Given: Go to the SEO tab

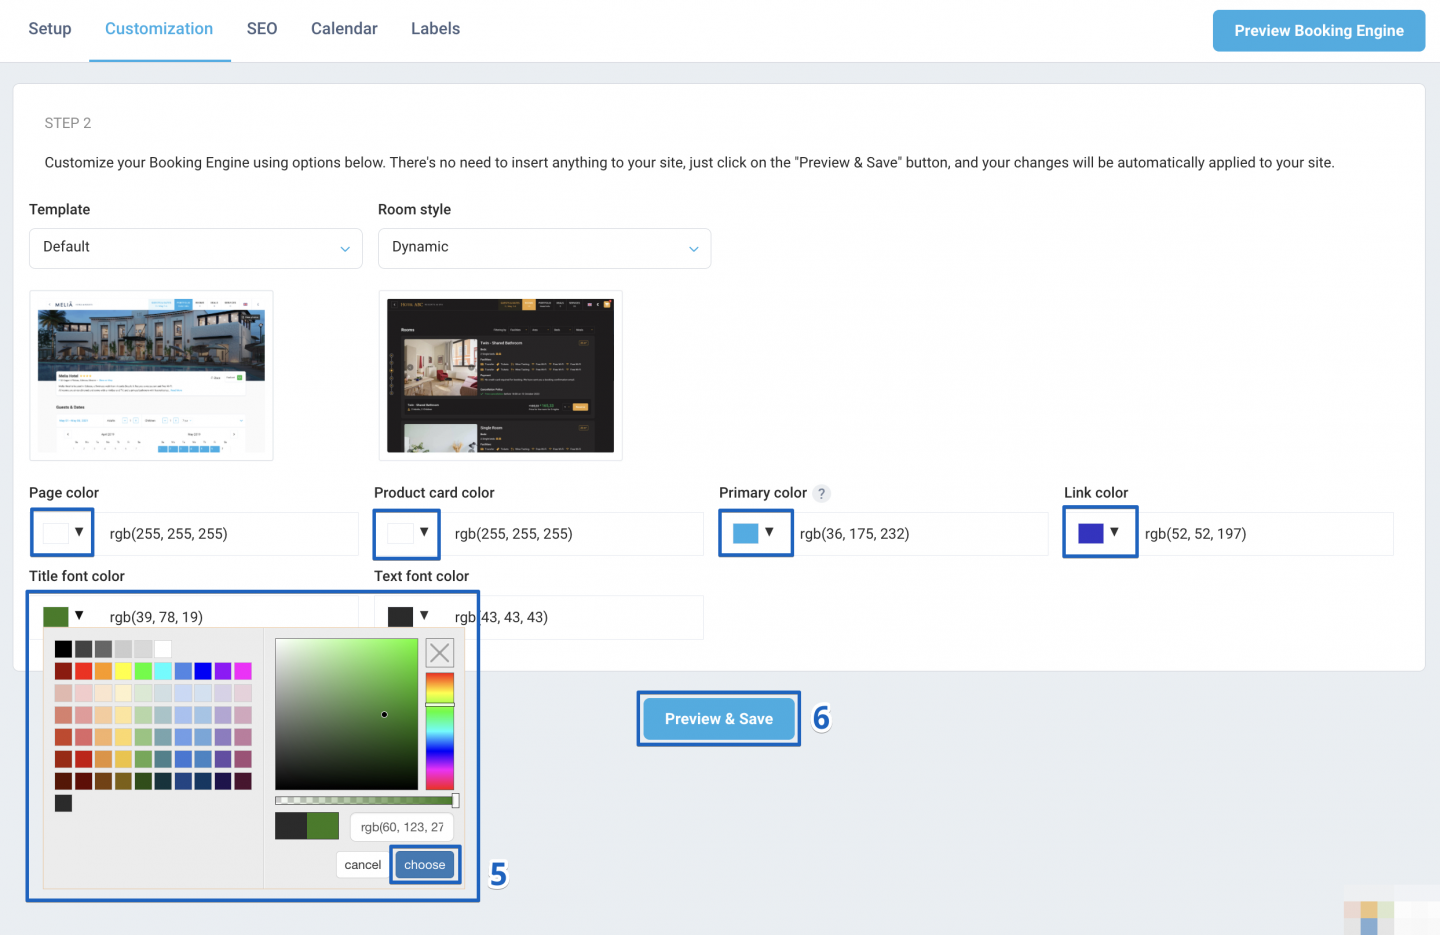Looking at the screenshot, I should (x=262, y=29).
